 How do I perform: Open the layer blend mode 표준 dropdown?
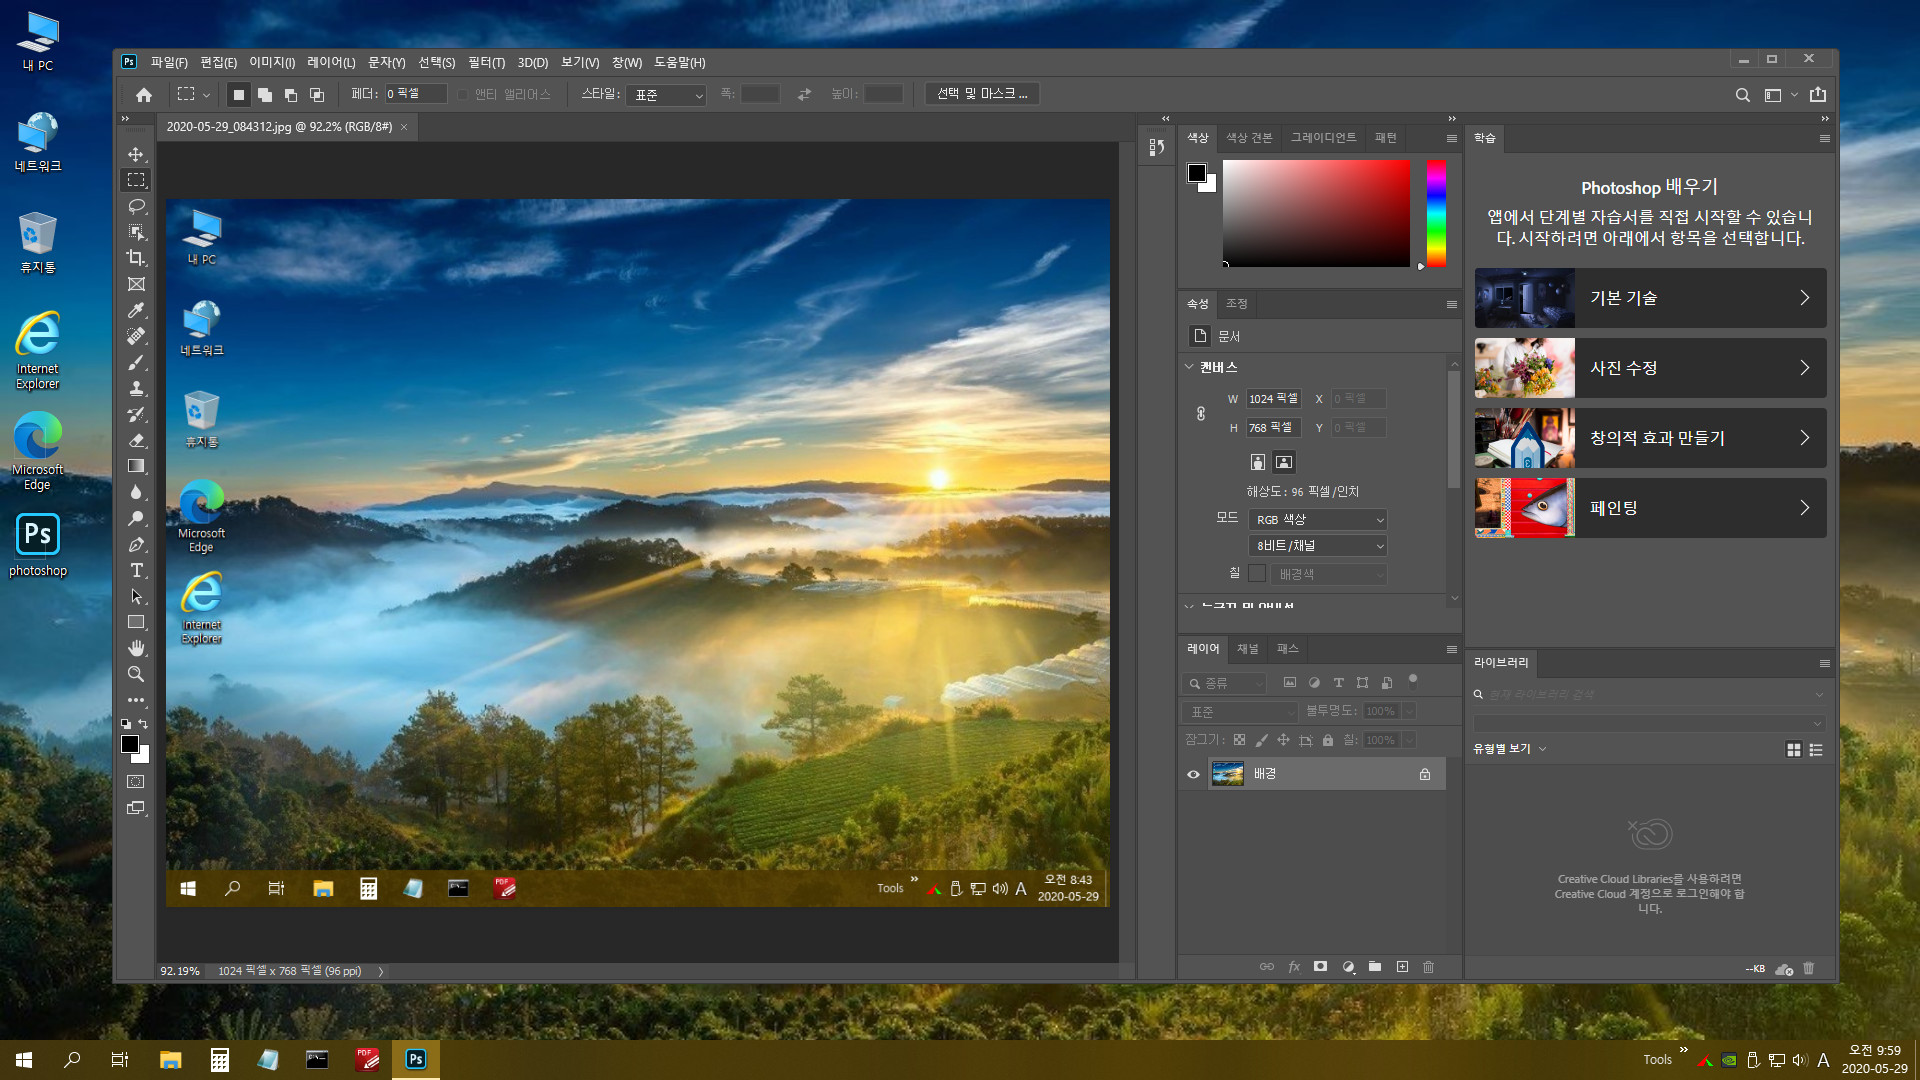coord(1240,712)
